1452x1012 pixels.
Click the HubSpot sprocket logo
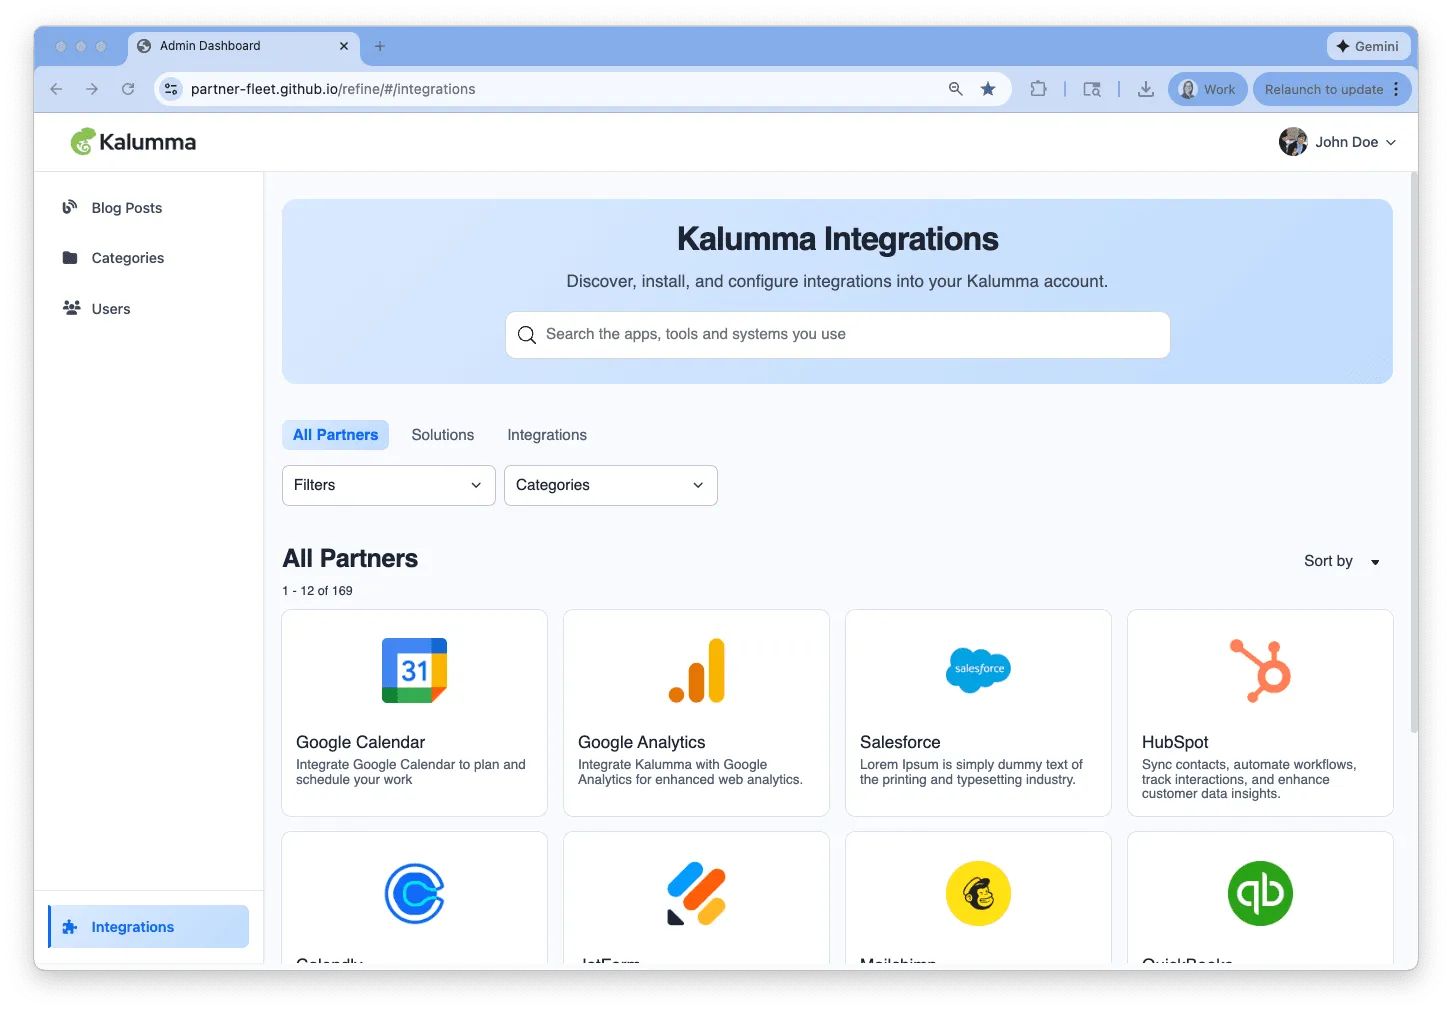1260,670
